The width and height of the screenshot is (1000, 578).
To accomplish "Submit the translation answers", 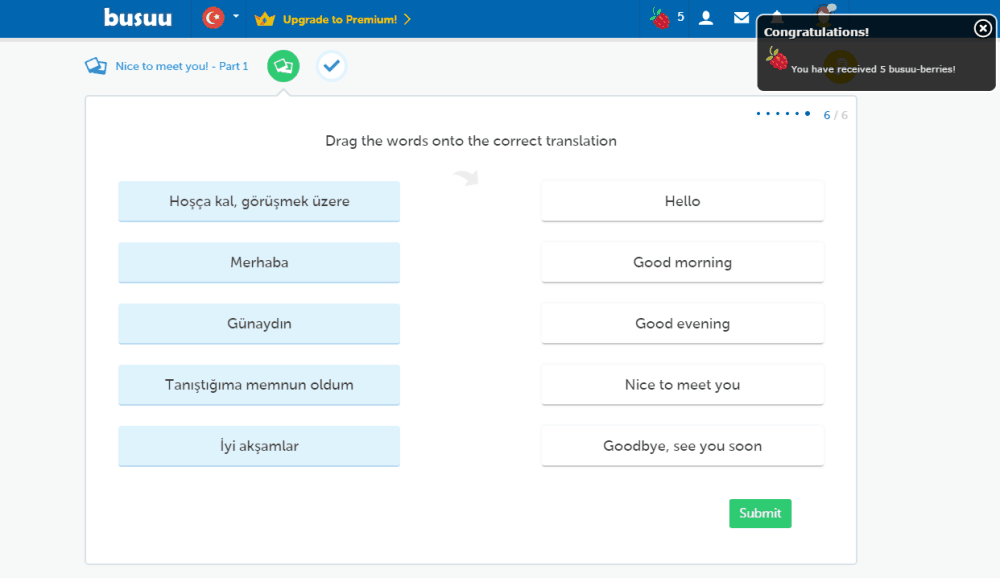I will (x=760, y=514).
